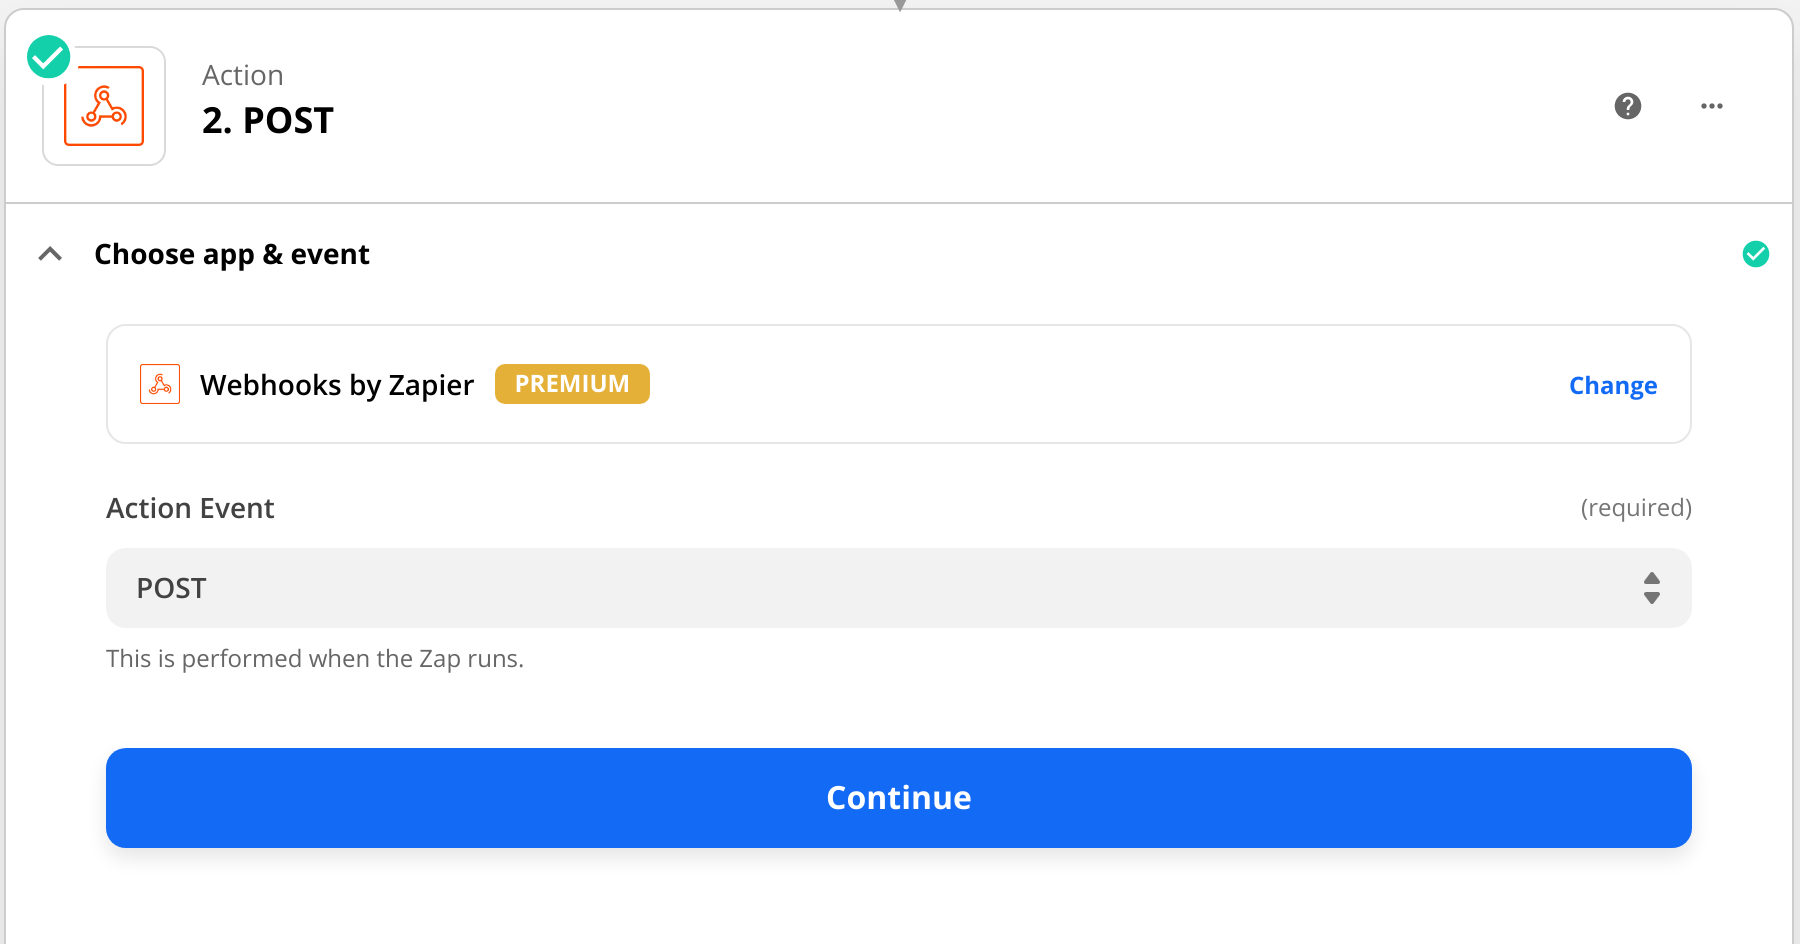Click the '(required)' indicator text
The width and height of the screenshot is (1800, 944).
coord(1635,508)
